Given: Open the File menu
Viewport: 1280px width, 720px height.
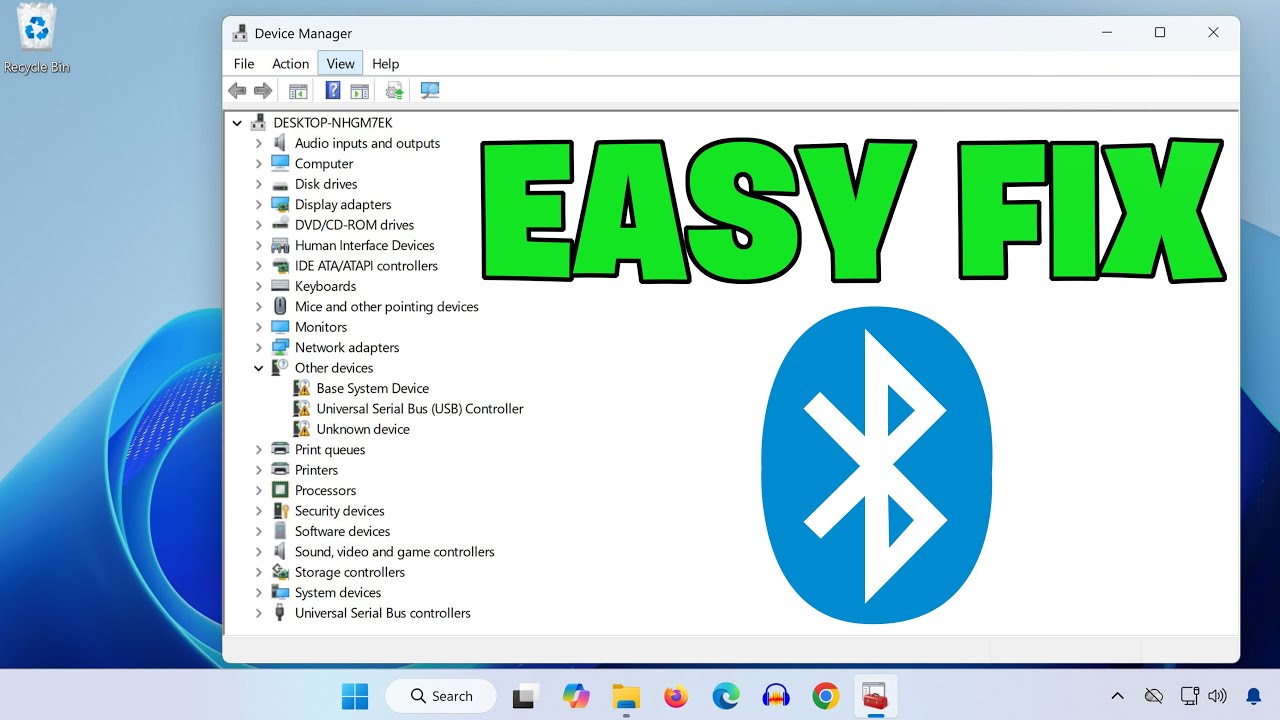Looking at the screenshot, I should click(x=244, y=63).
